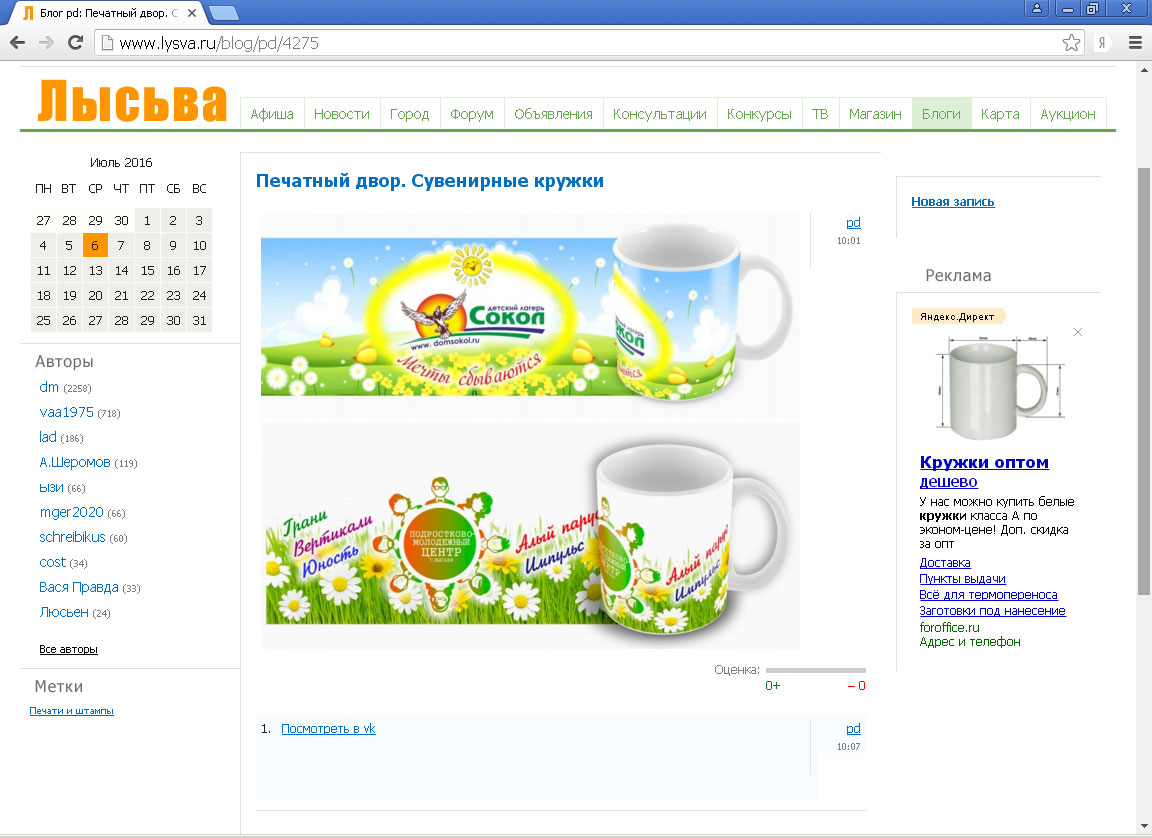Click the 'Заготовки под нанесение' ad link
1152x838 pixels.
coord(993,611)
